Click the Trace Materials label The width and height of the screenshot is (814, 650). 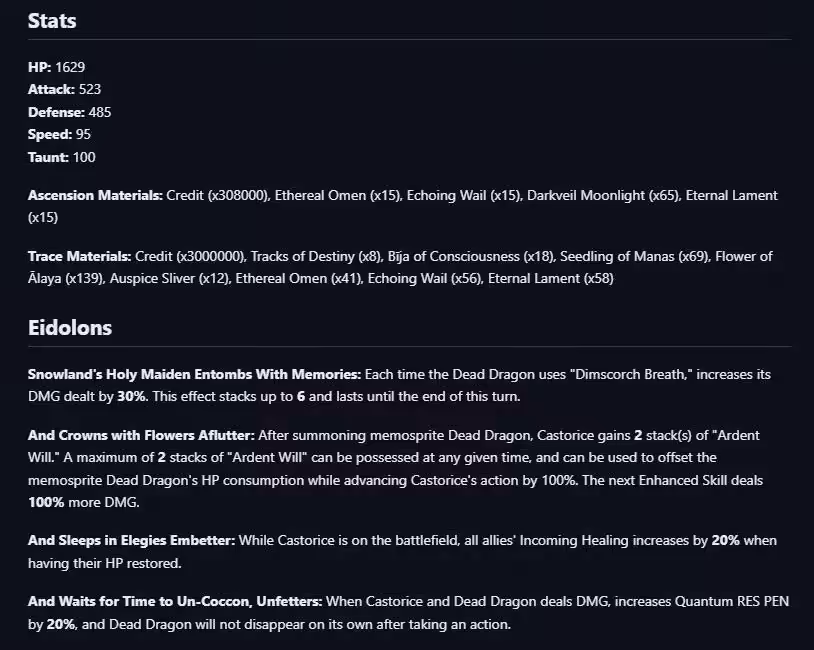pos(80,256)
